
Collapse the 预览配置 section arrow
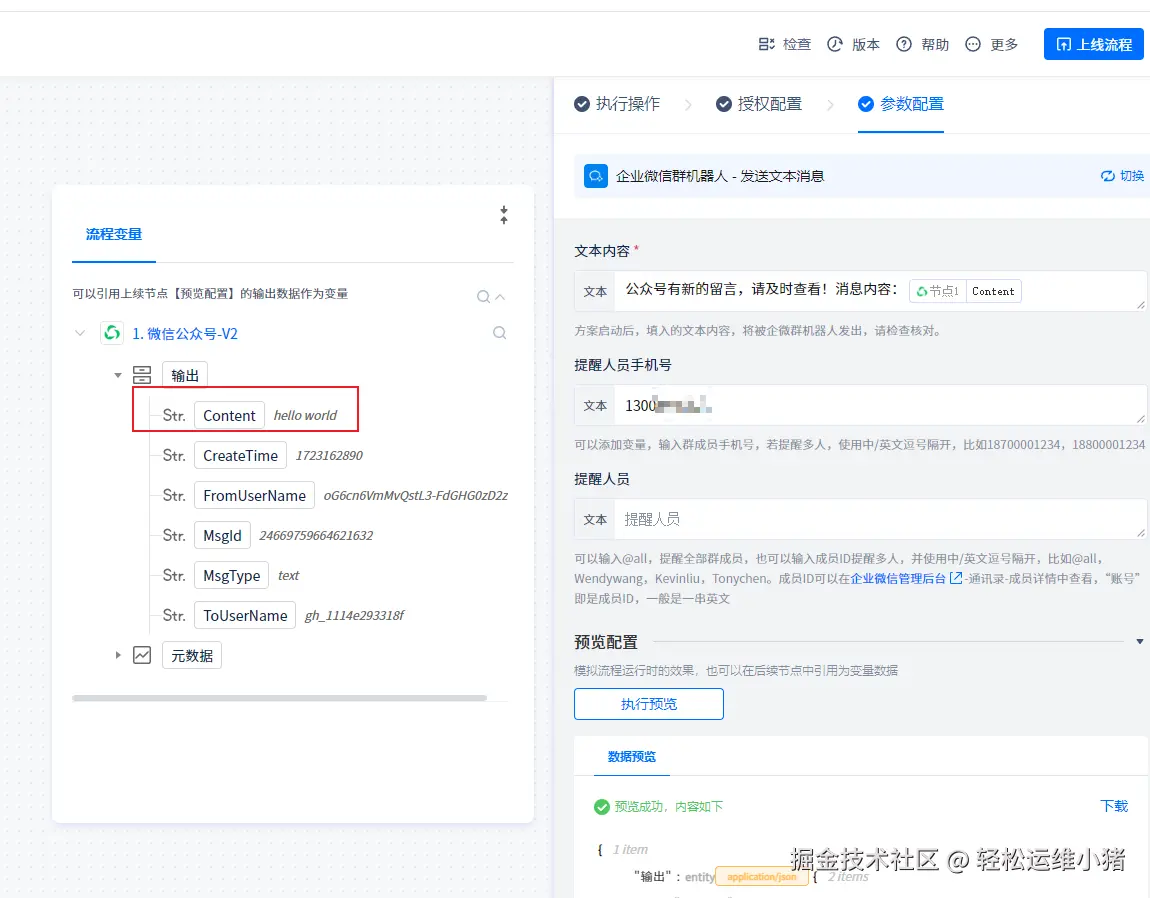coord(1140,641)
